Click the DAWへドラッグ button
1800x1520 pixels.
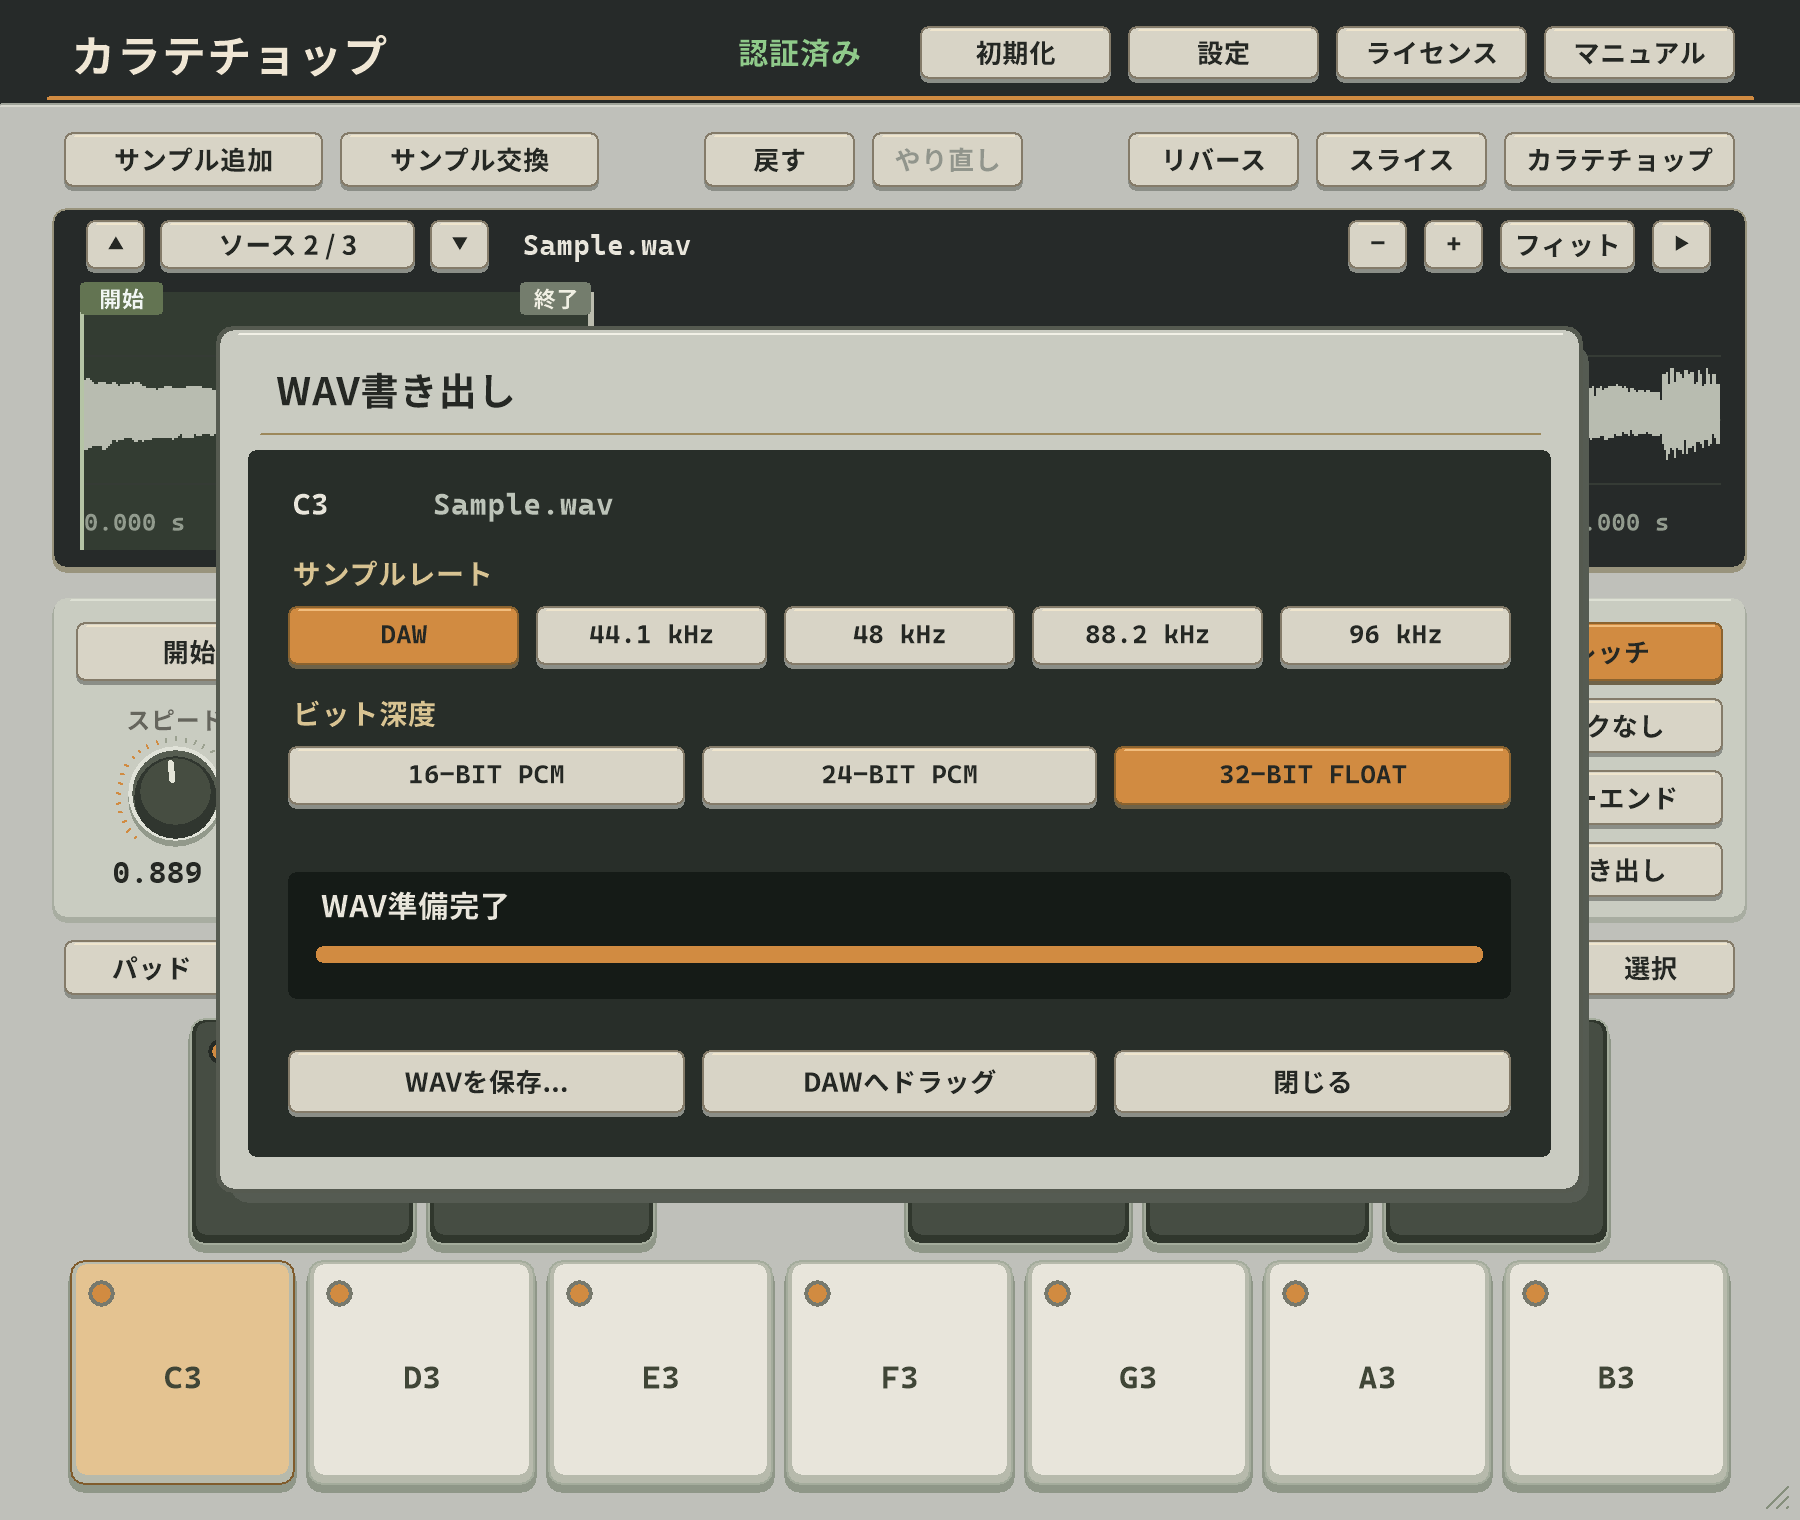click(x=899, y=1082)
